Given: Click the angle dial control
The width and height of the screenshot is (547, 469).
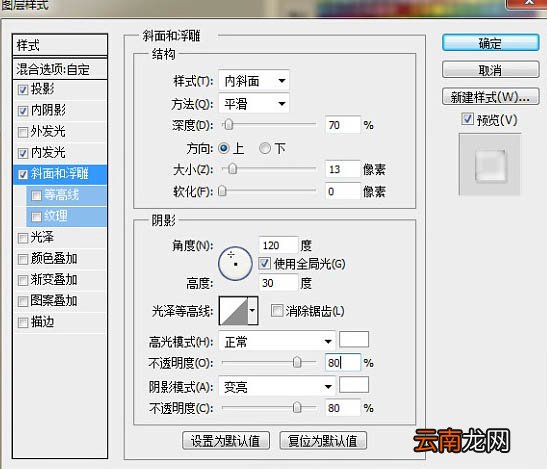Looking at the screenshot, I should point(235,263).
